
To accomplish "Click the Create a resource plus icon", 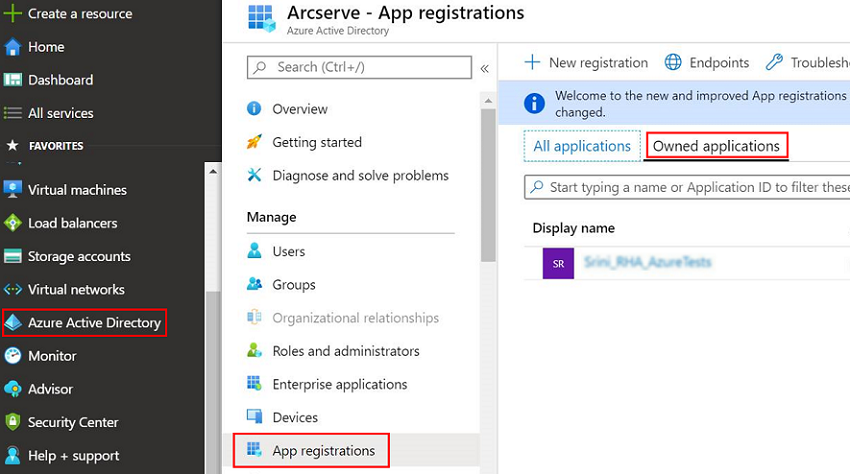I will point(12,14).
